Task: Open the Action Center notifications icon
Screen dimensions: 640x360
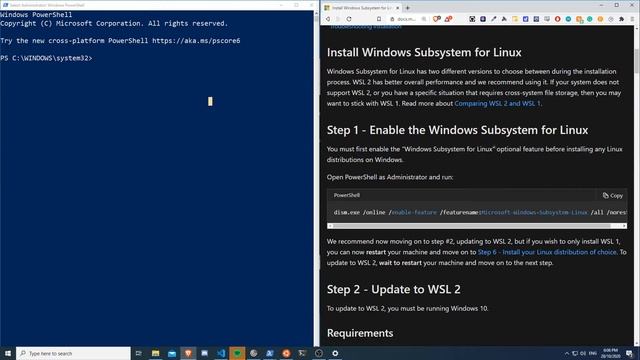Action: (629, 353)
